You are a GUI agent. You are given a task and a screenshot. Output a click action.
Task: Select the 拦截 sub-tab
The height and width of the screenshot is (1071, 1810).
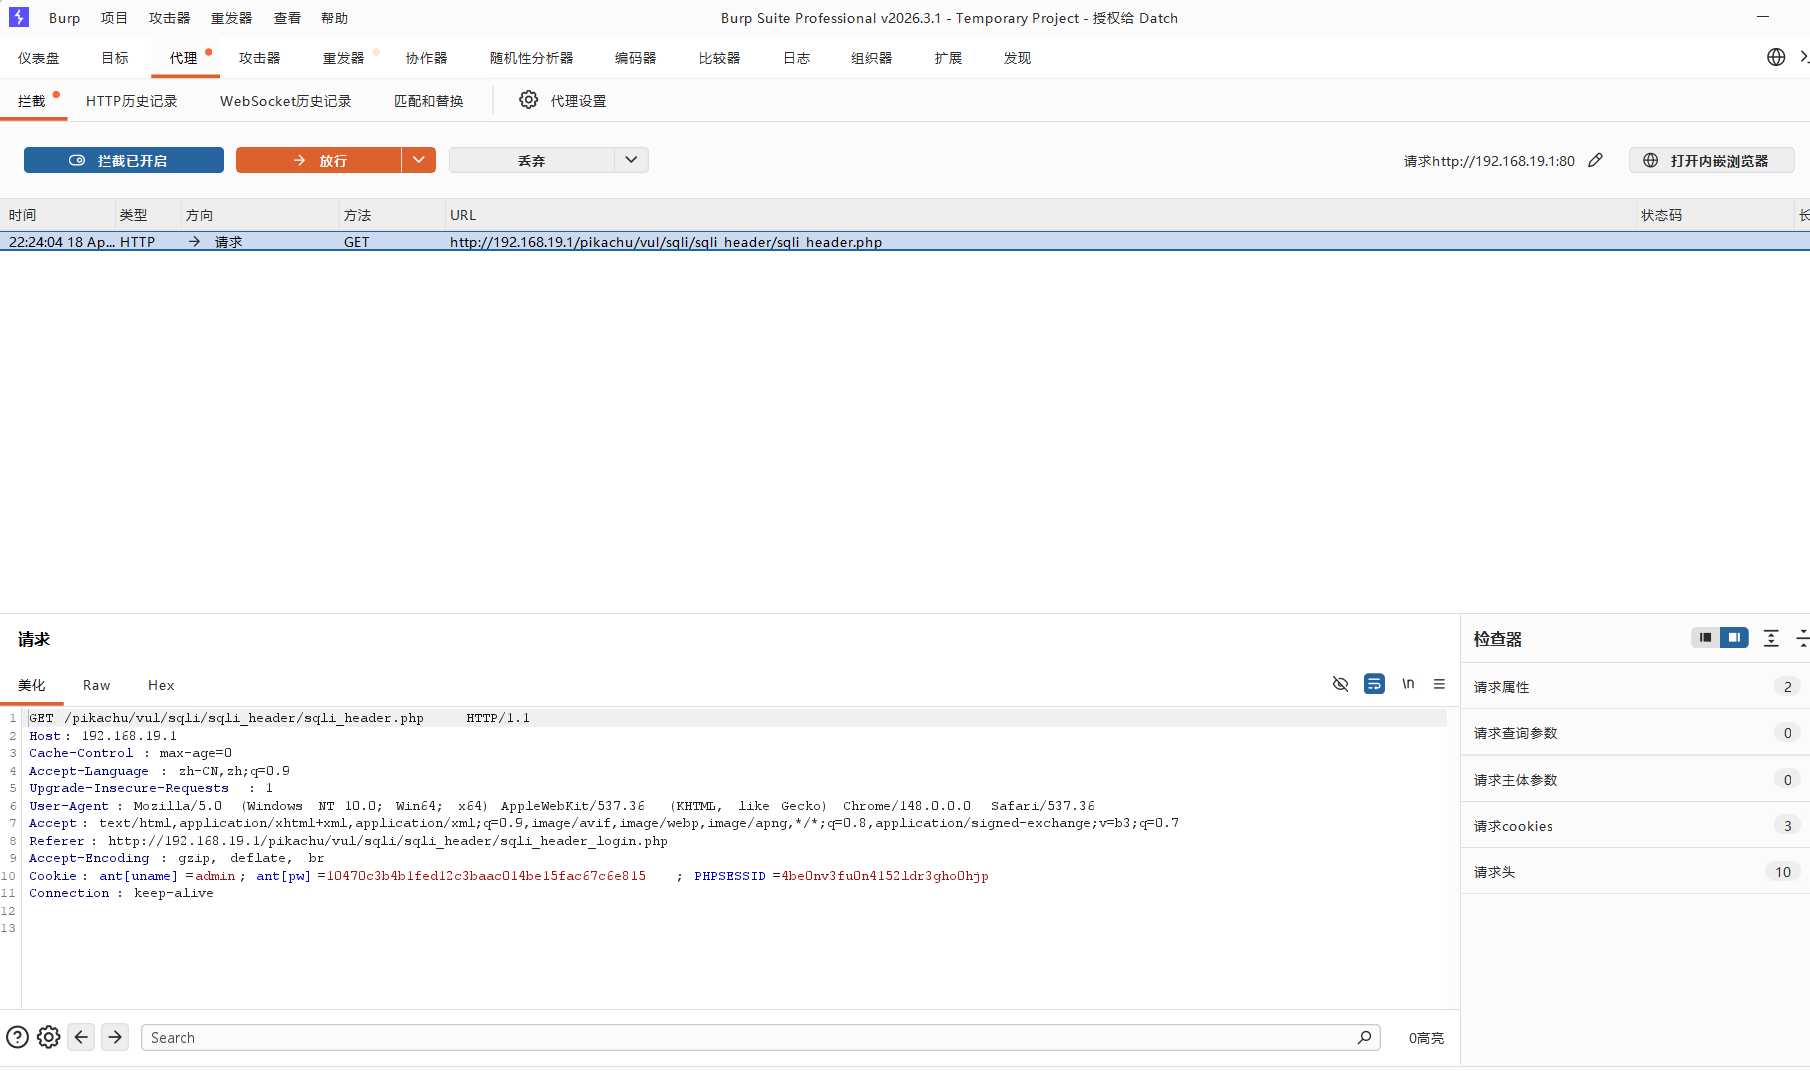33,101
